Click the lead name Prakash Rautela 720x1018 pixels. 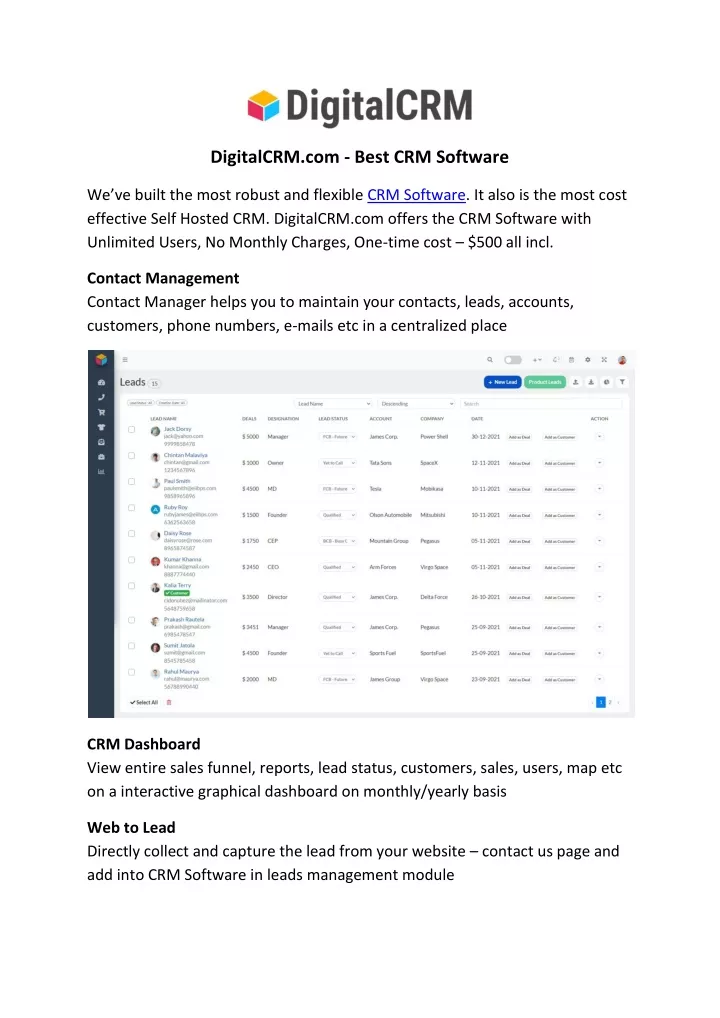coord(184,619)
